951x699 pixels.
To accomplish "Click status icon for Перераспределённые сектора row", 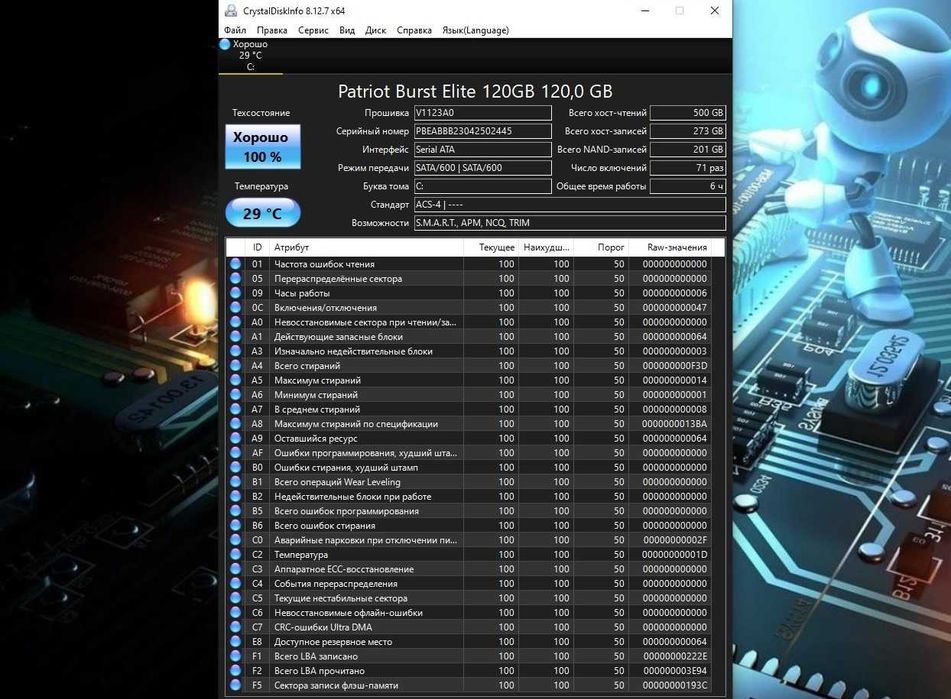I will [x=235, y=278].
